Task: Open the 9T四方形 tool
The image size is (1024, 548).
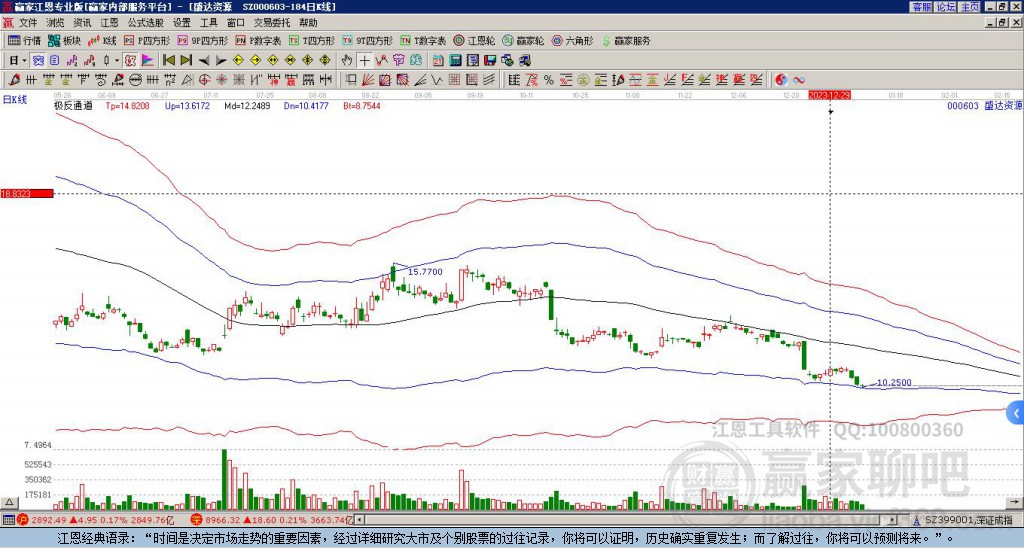Action: click(x=367, y=40)
